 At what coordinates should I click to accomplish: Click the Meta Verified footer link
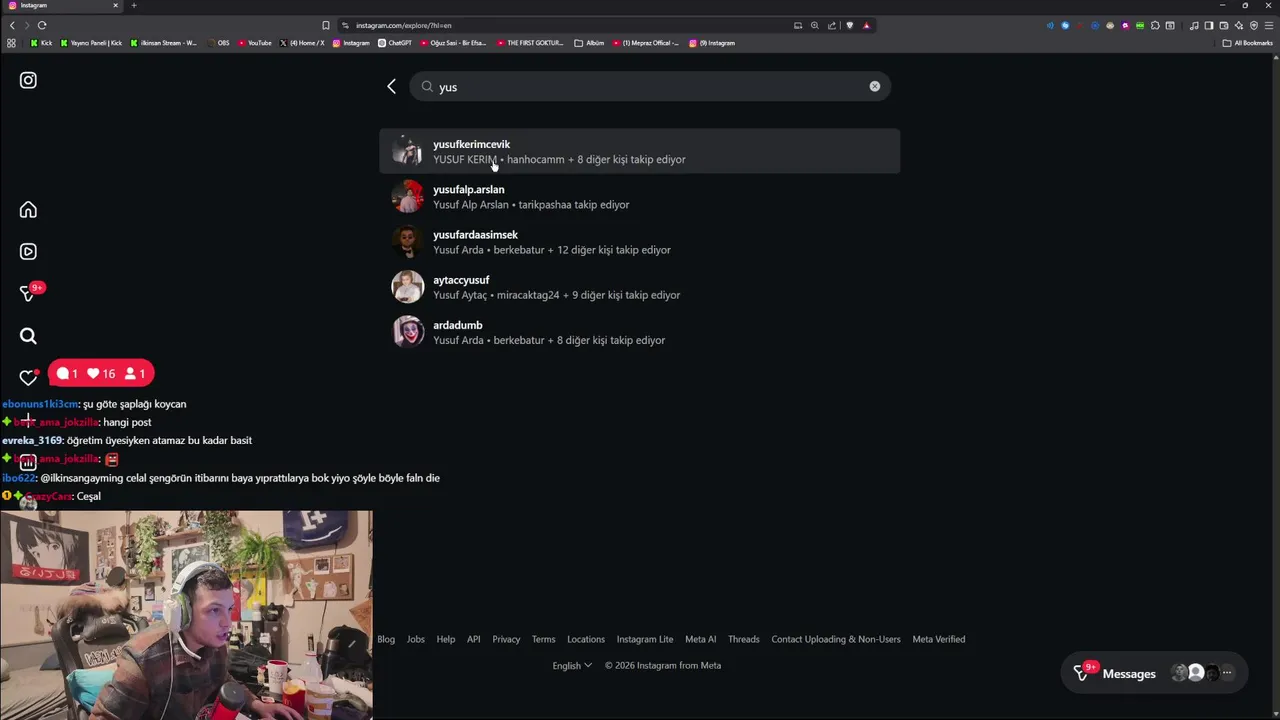pyautogui.click(x=938, y=639)
